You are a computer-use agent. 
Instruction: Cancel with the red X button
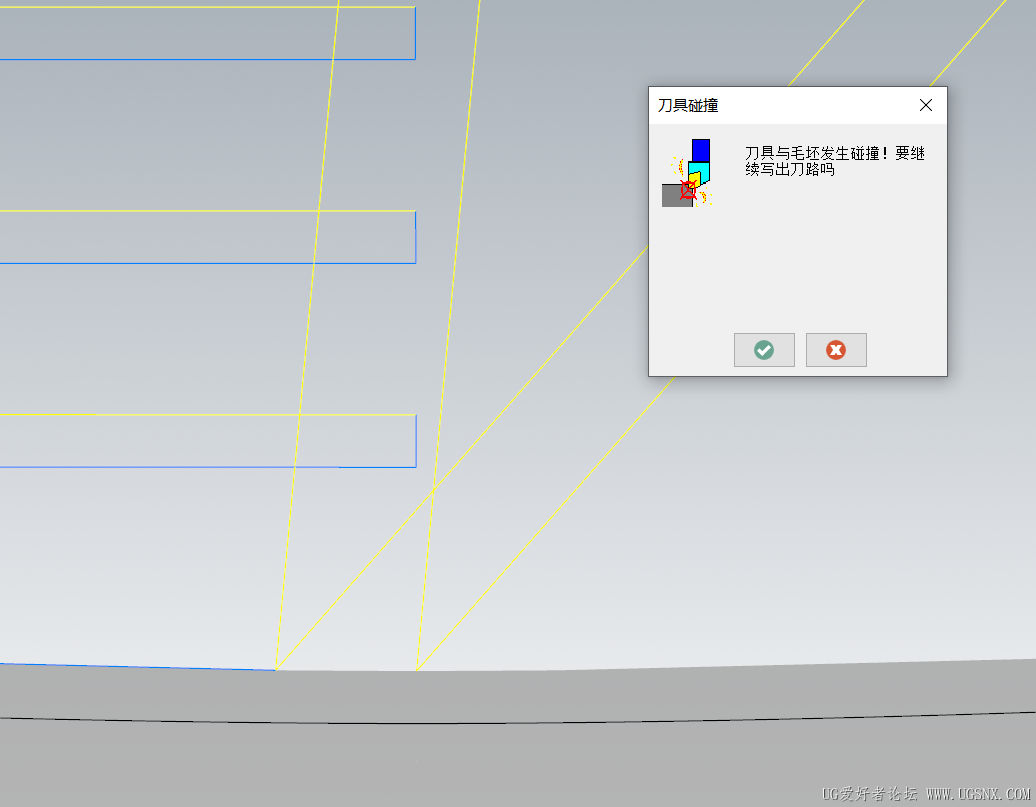click(836, 350)
